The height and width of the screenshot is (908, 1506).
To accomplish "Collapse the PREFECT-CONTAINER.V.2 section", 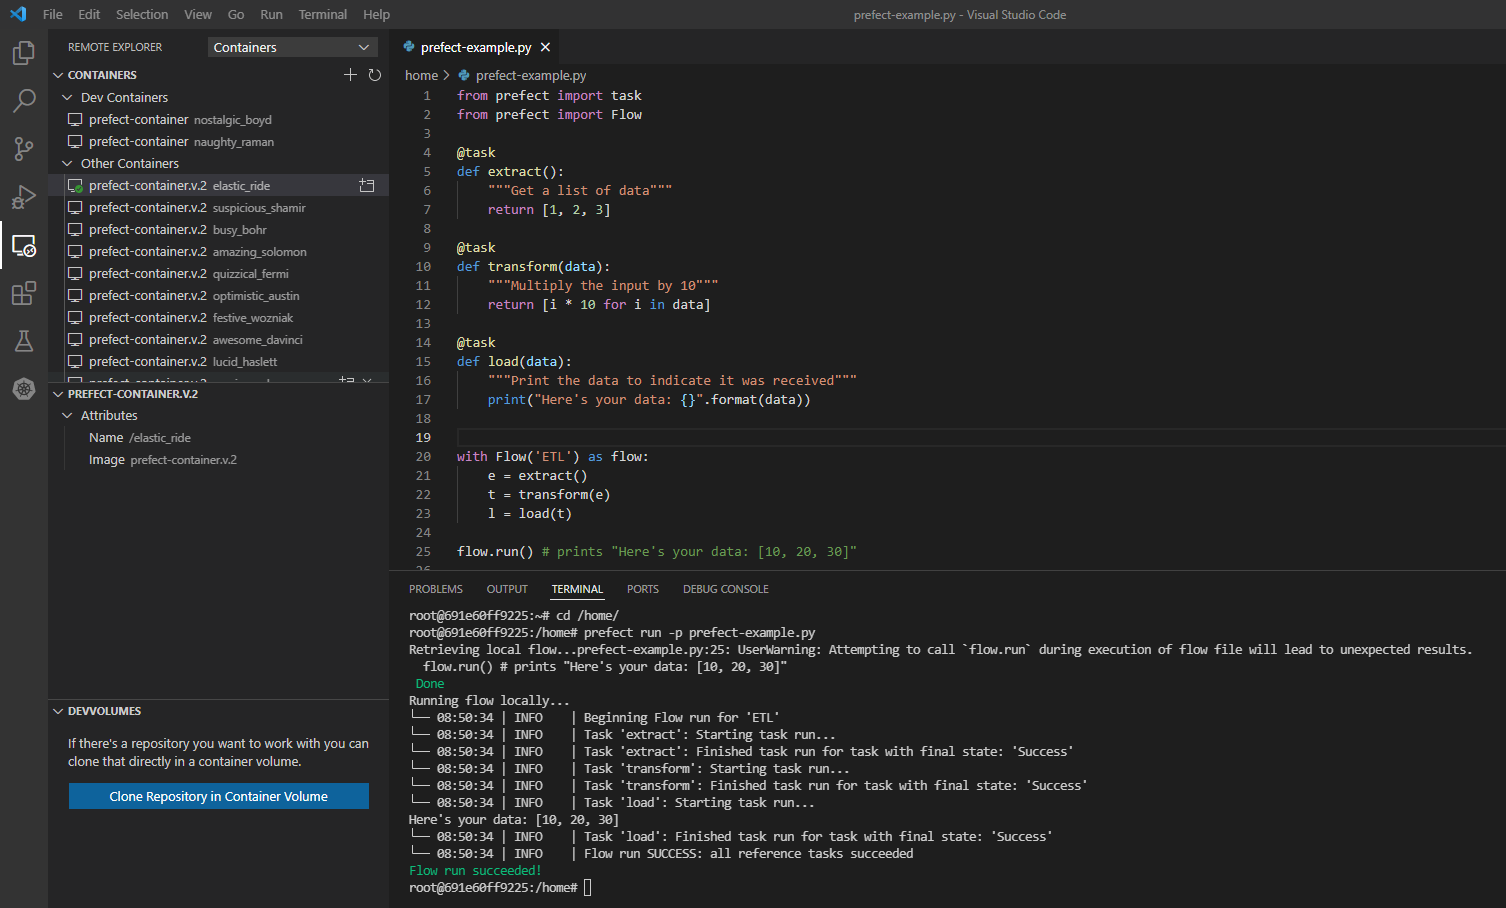I will pyautogui.click(x=58, y=394).
